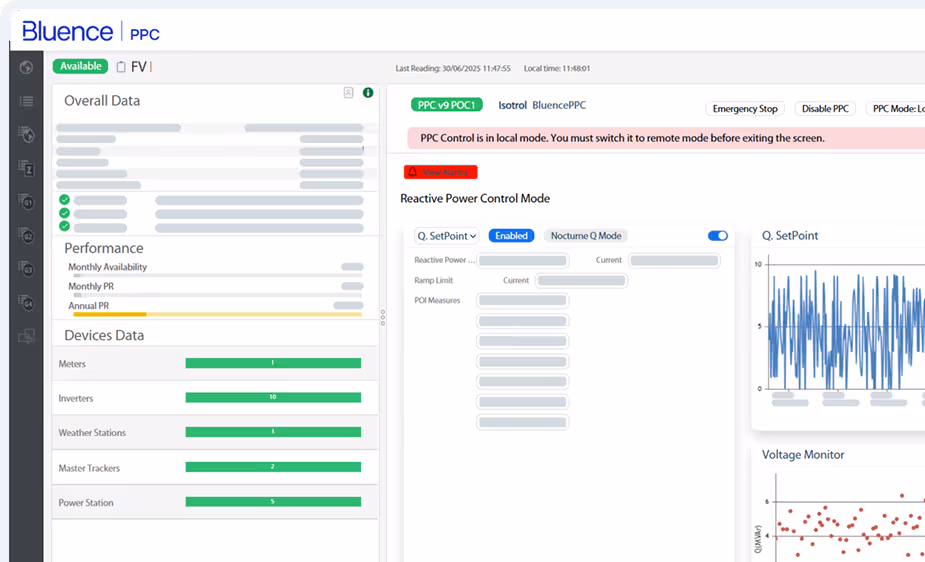Viewport: 925px width, 562px height.
Task: Click the second green check status icon
Action: 64,213
